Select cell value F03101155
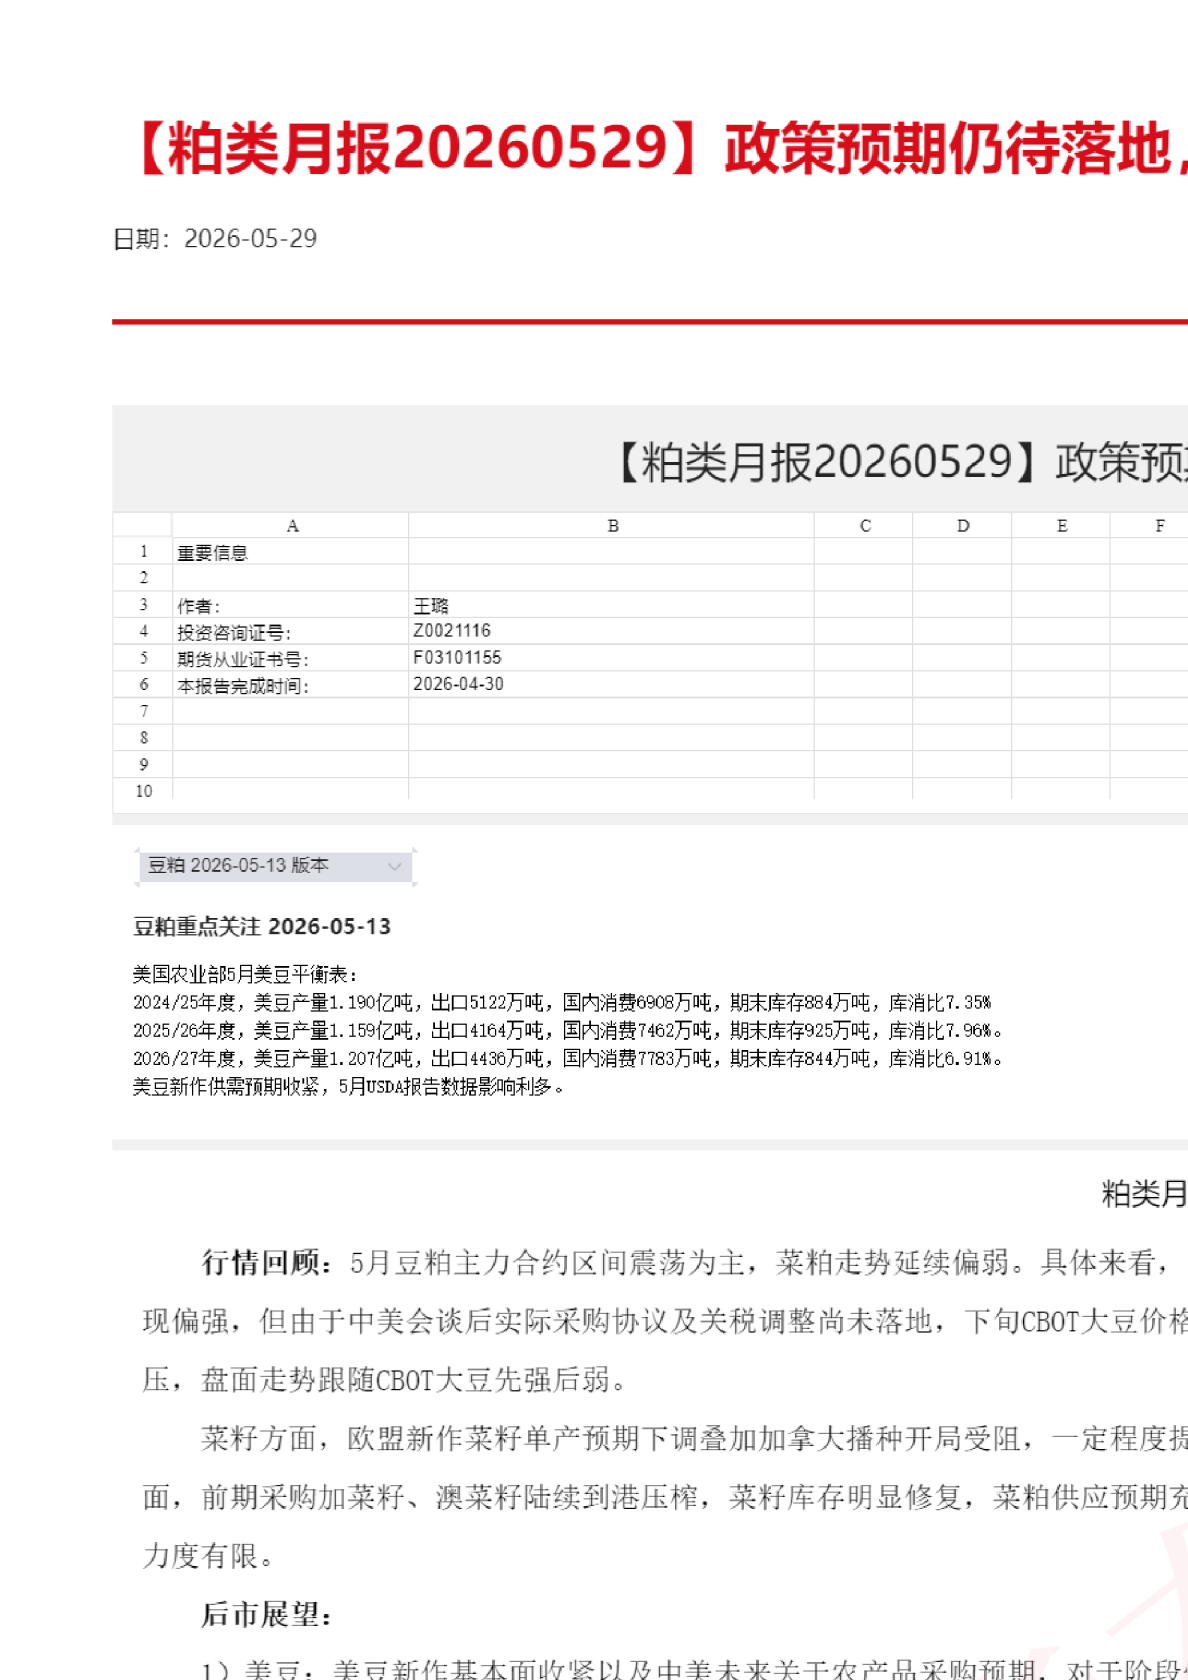Screen dimensions: 1188x1680 611,658
